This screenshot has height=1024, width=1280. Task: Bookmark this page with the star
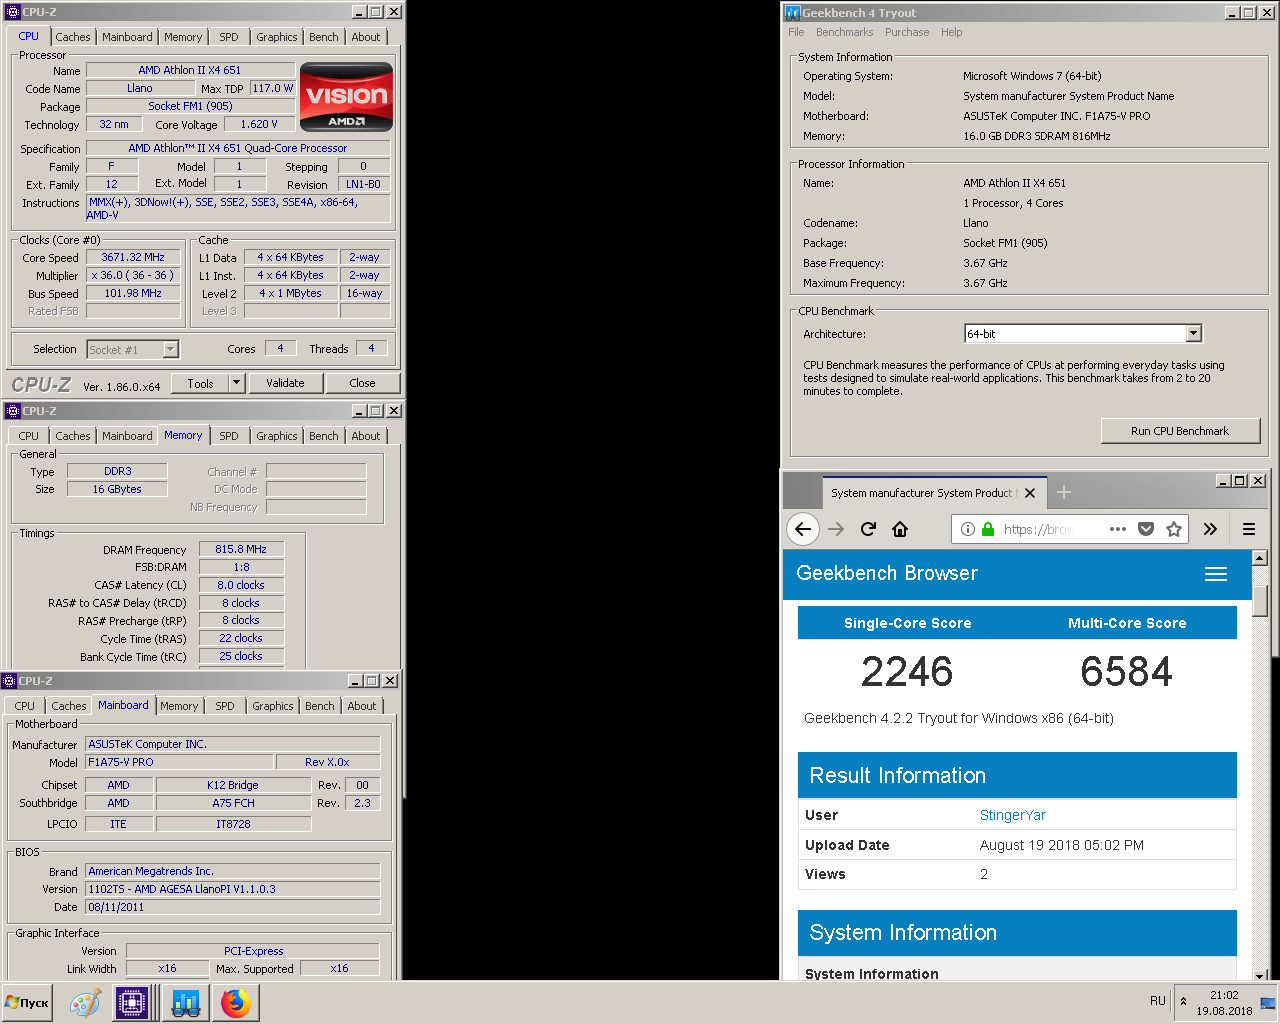point(1174,529)
